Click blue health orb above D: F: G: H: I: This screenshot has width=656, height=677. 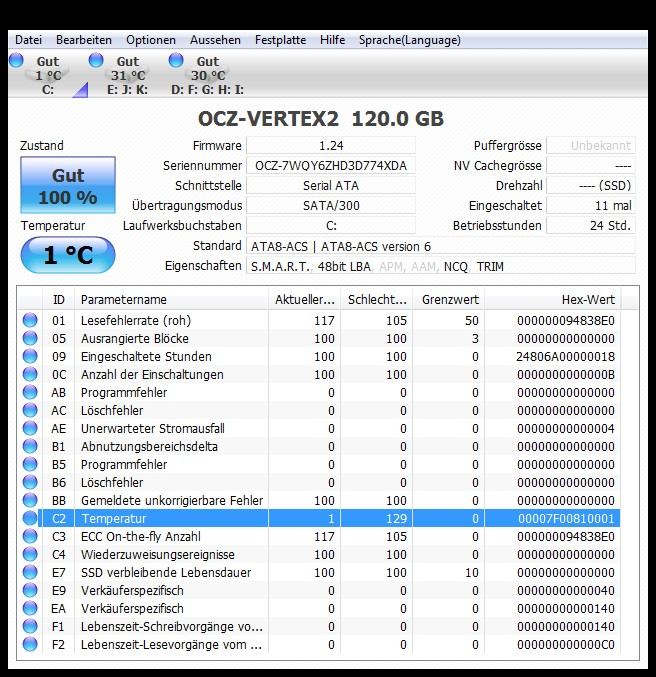[x=176, y=60]
